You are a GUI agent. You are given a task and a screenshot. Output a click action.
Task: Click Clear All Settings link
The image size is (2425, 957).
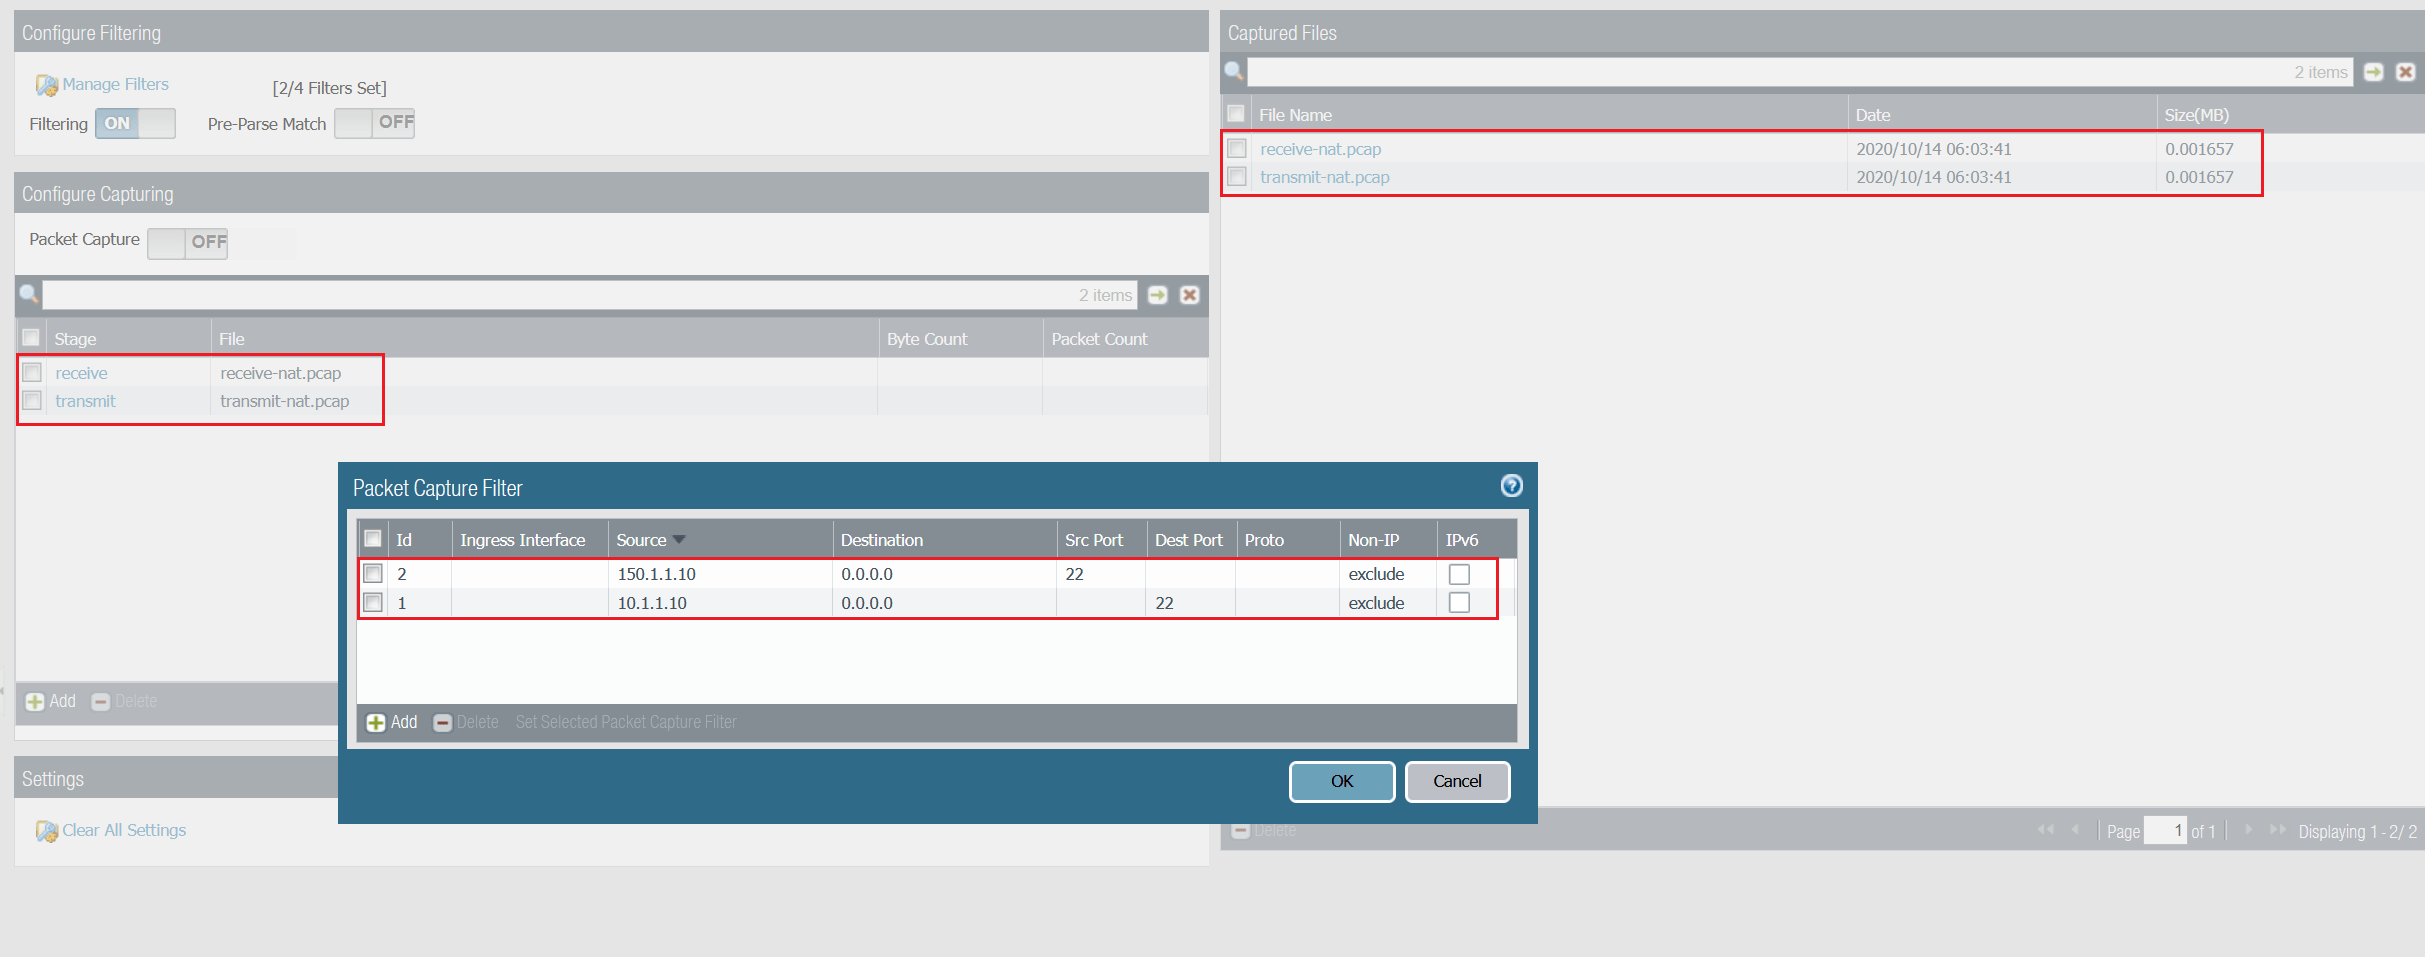(x=124, y=830)
